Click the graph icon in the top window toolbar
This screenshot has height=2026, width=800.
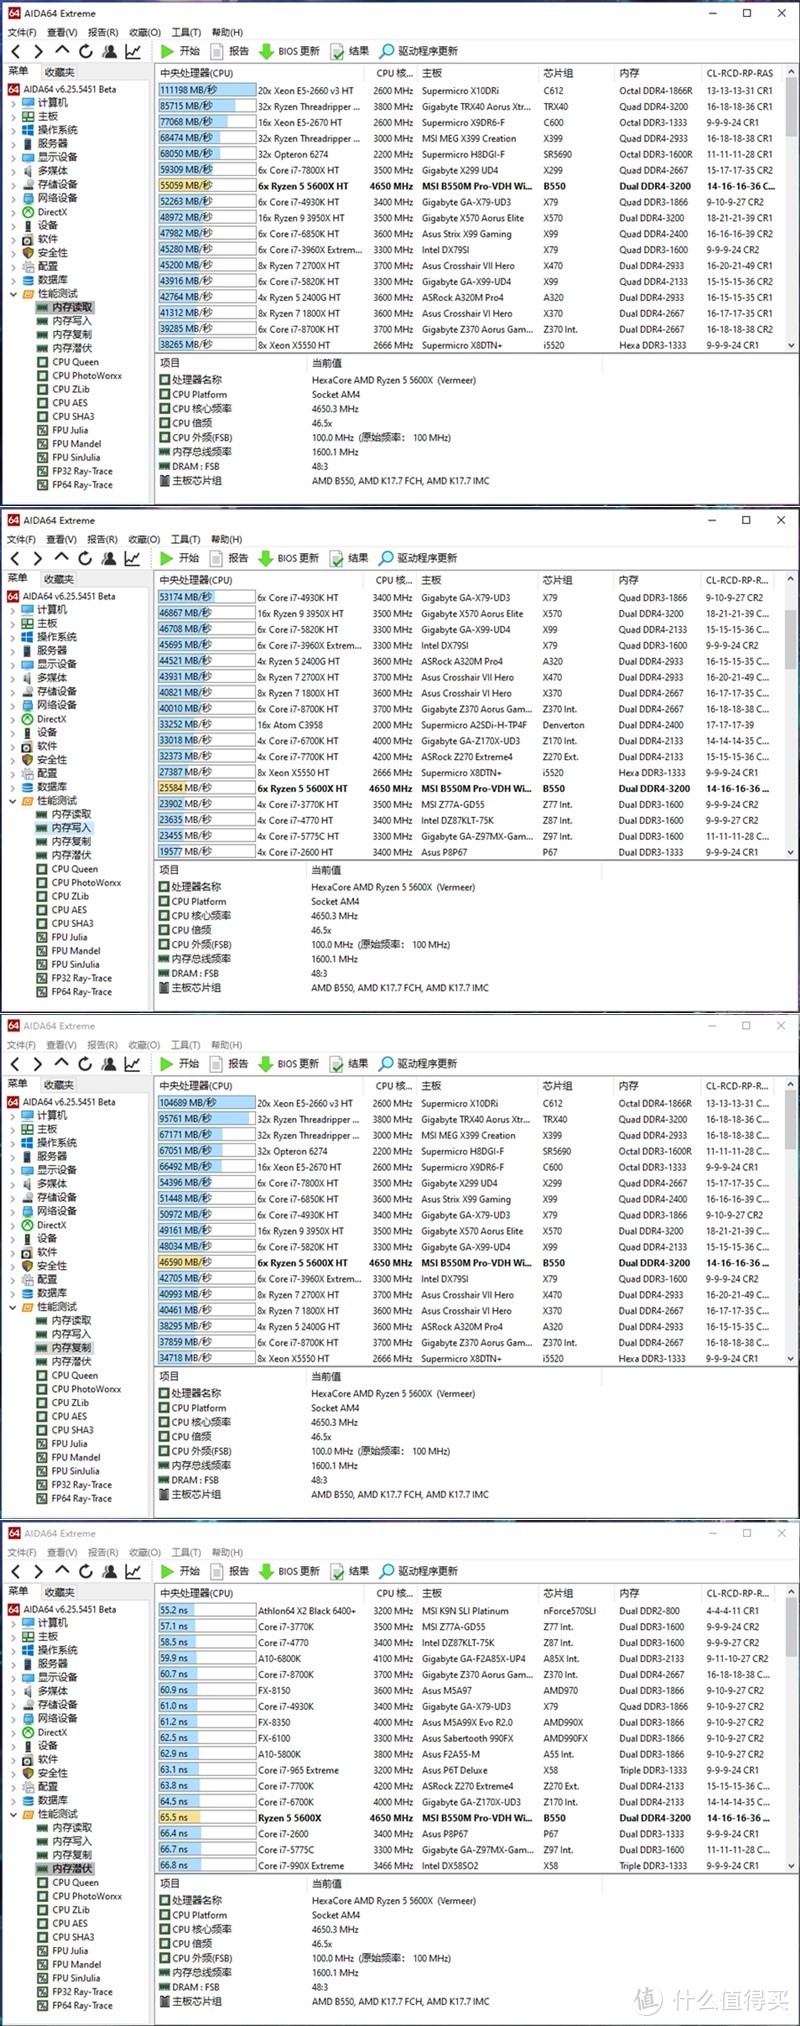(132, 51)
